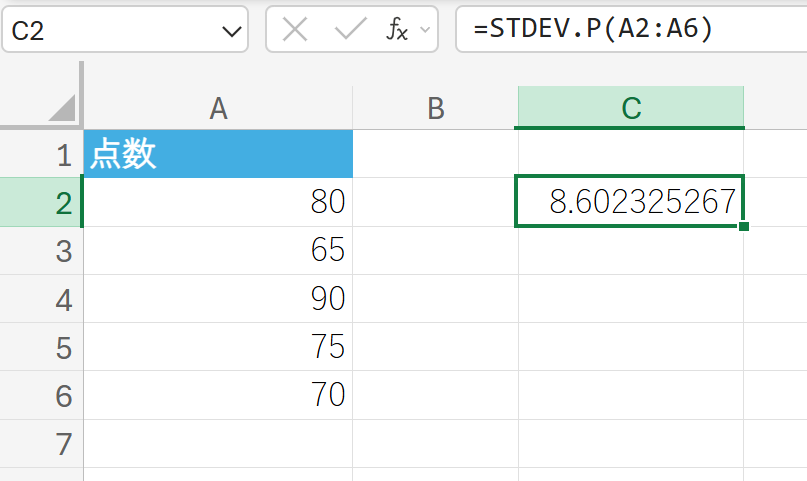Select cell containing value 65
The image size is (807, 481).
tap(218, 251)
